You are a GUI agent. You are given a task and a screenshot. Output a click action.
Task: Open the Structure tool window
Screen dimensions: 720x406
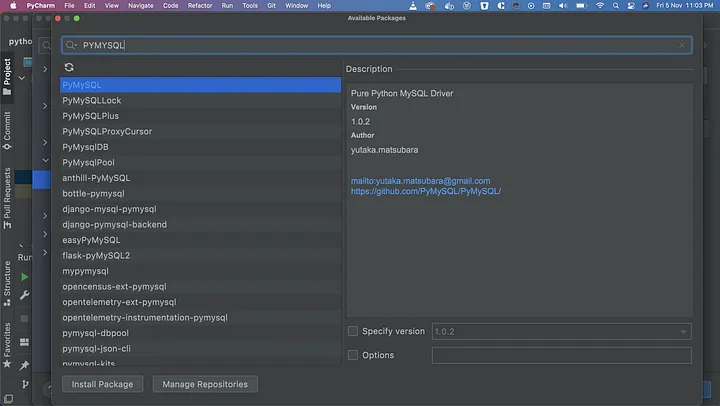tap(7, 283)
